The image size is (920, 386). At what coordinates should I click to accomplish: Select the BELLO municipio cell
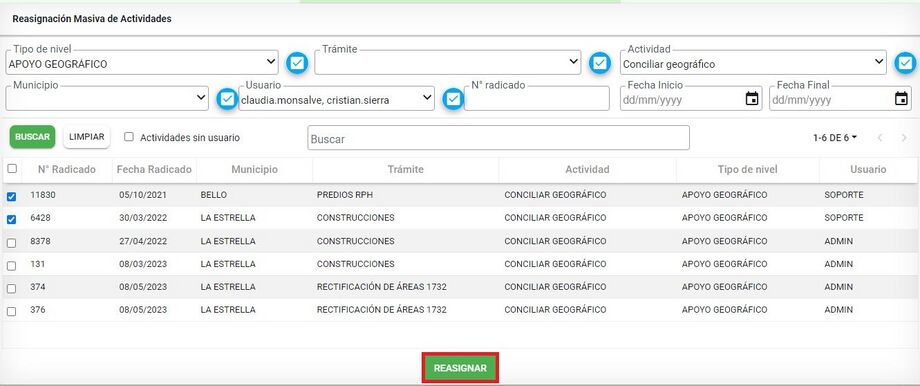click(x=214, y=195)
